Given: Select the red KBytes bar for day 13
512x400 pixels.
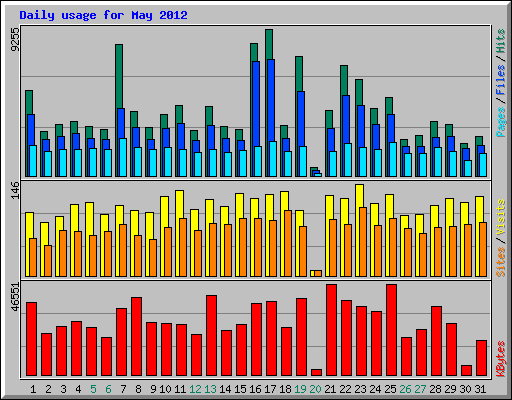Looking at the screenshot, I should point(211,335).
